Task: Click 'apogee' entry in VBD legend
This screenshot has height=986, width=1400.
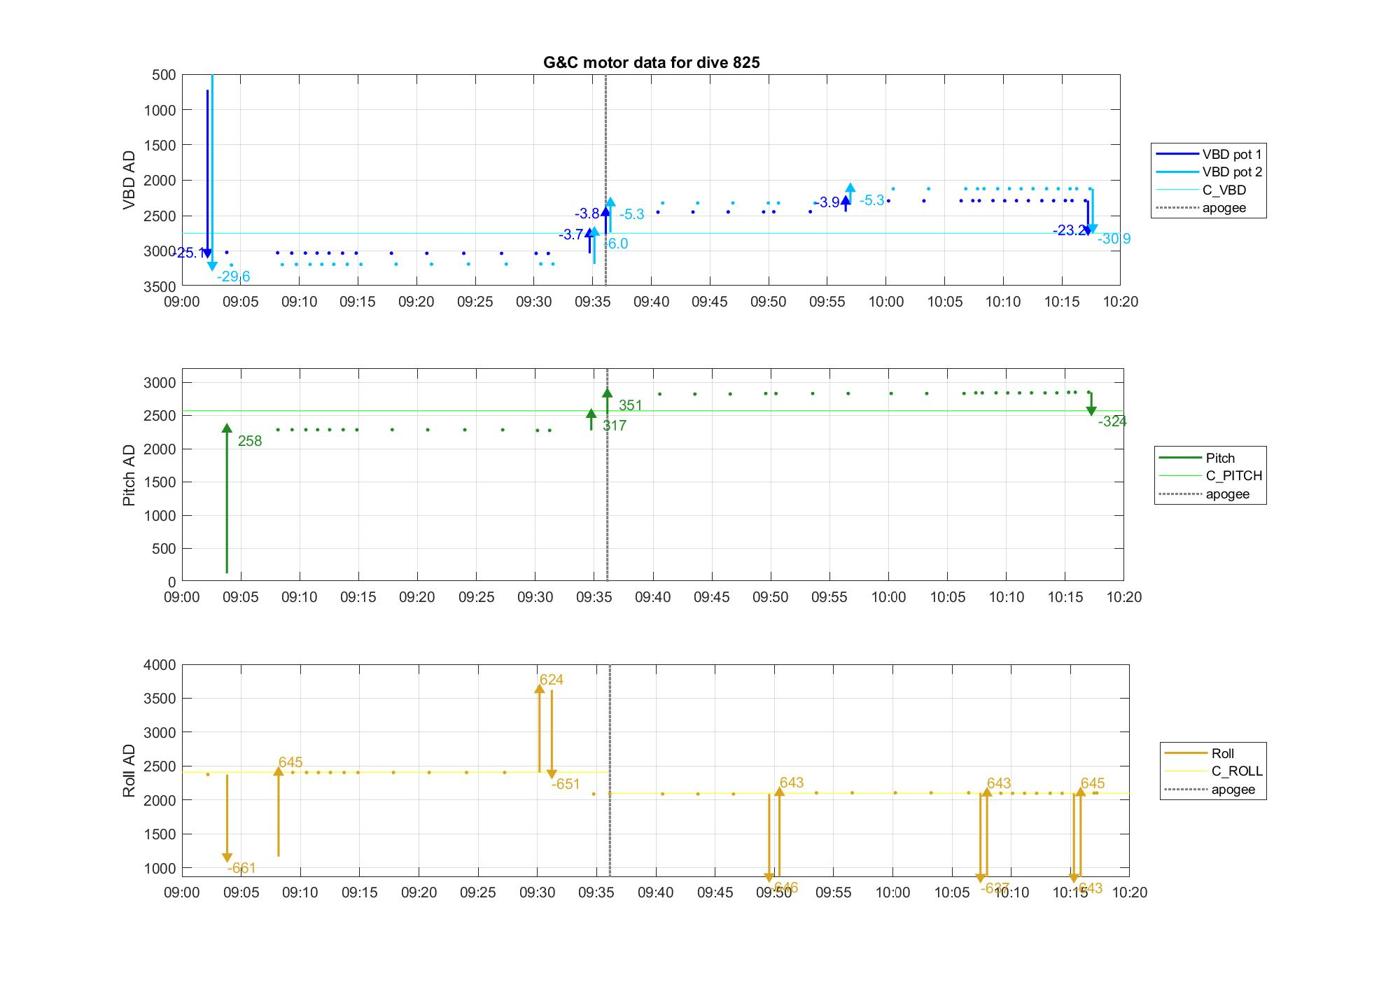Action: pyautogui.click(x=1201, y=208)
